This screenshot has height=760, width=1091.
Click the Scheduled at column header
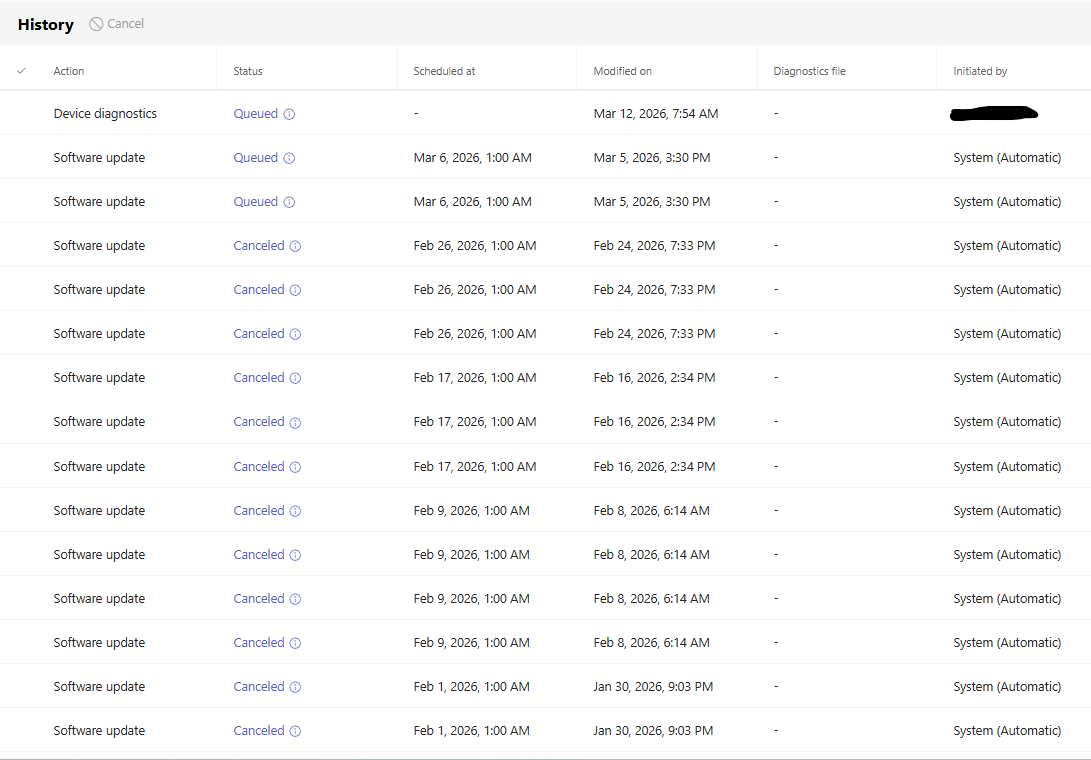pos(444,71)
